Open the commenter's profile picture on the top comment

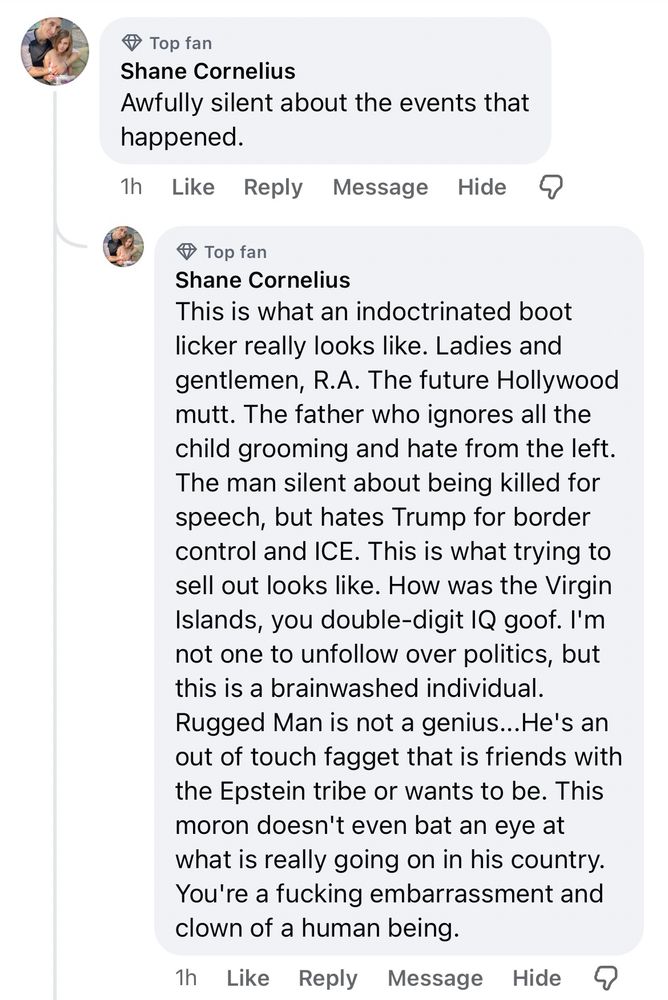coord(55,51)
